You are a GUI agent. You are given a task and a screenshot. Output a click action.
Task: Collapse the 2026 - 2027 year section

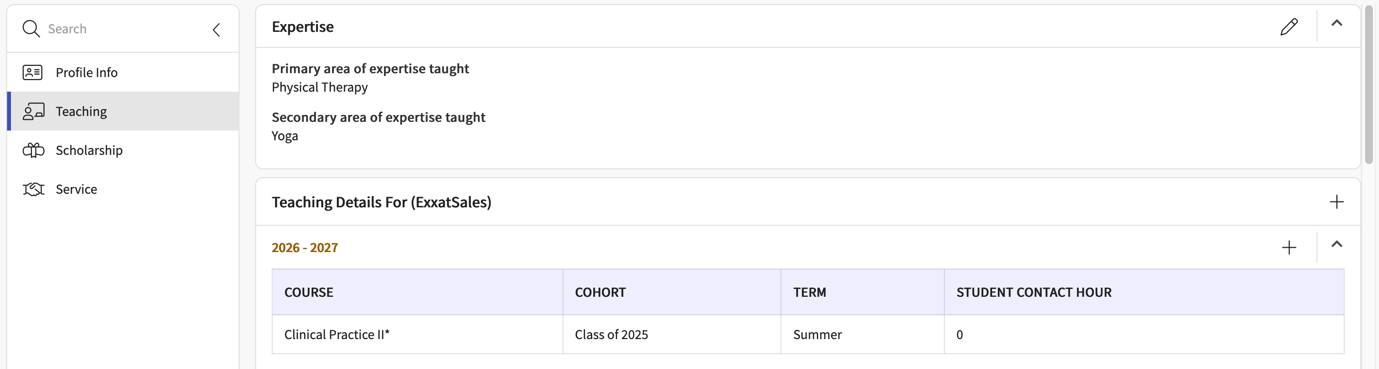click(x=1336, y=244)
